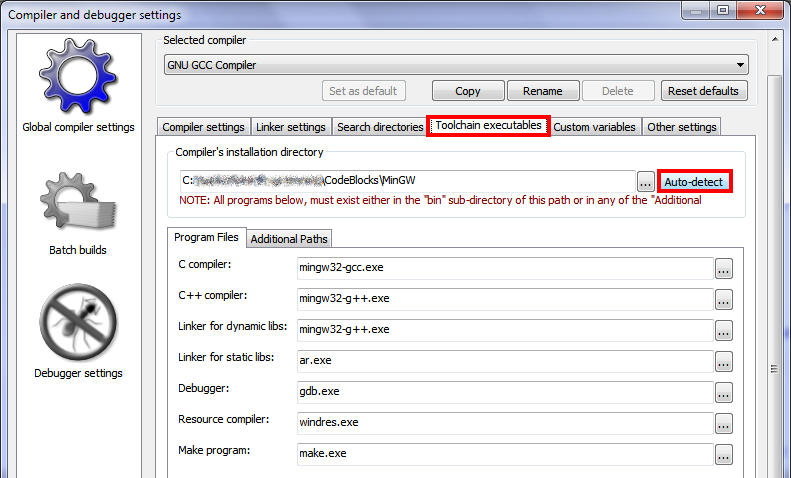
Task: Switch to Additional Paths tab
Action: 289,239
